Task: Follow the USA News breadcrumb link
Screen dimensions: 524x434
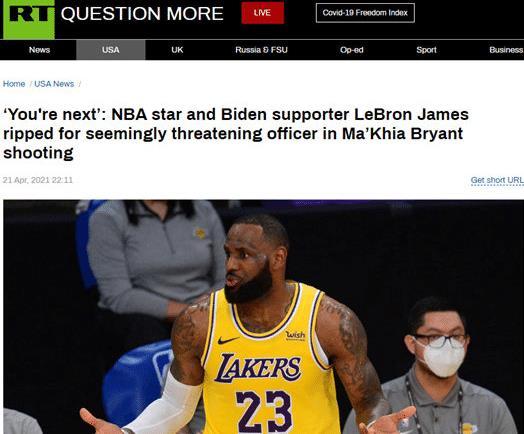Action: coord(54,84)
